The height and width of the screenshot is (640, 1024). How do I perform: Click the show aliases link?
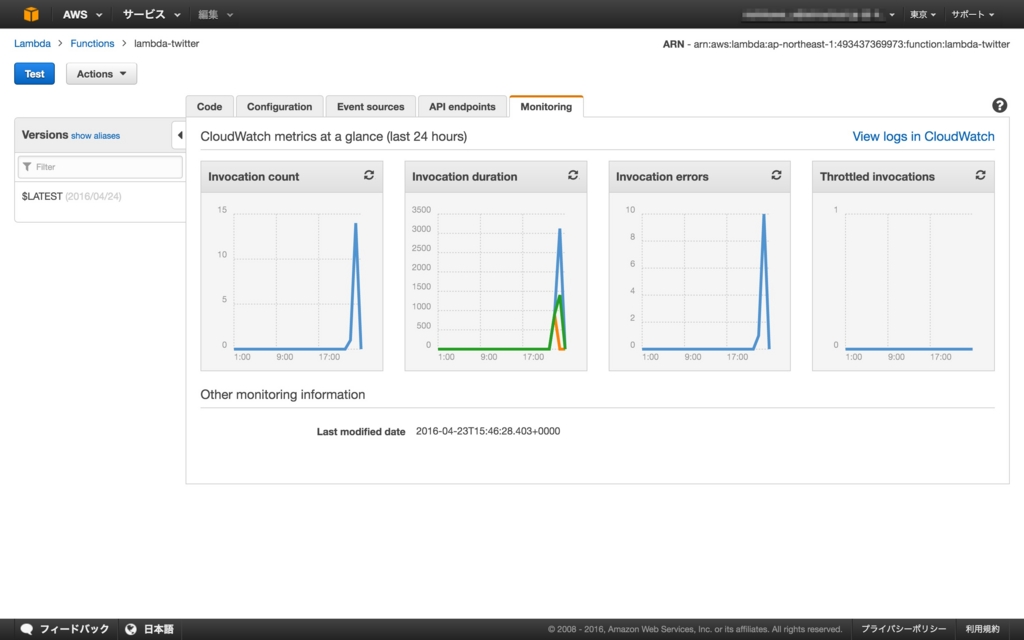[95, 136]
